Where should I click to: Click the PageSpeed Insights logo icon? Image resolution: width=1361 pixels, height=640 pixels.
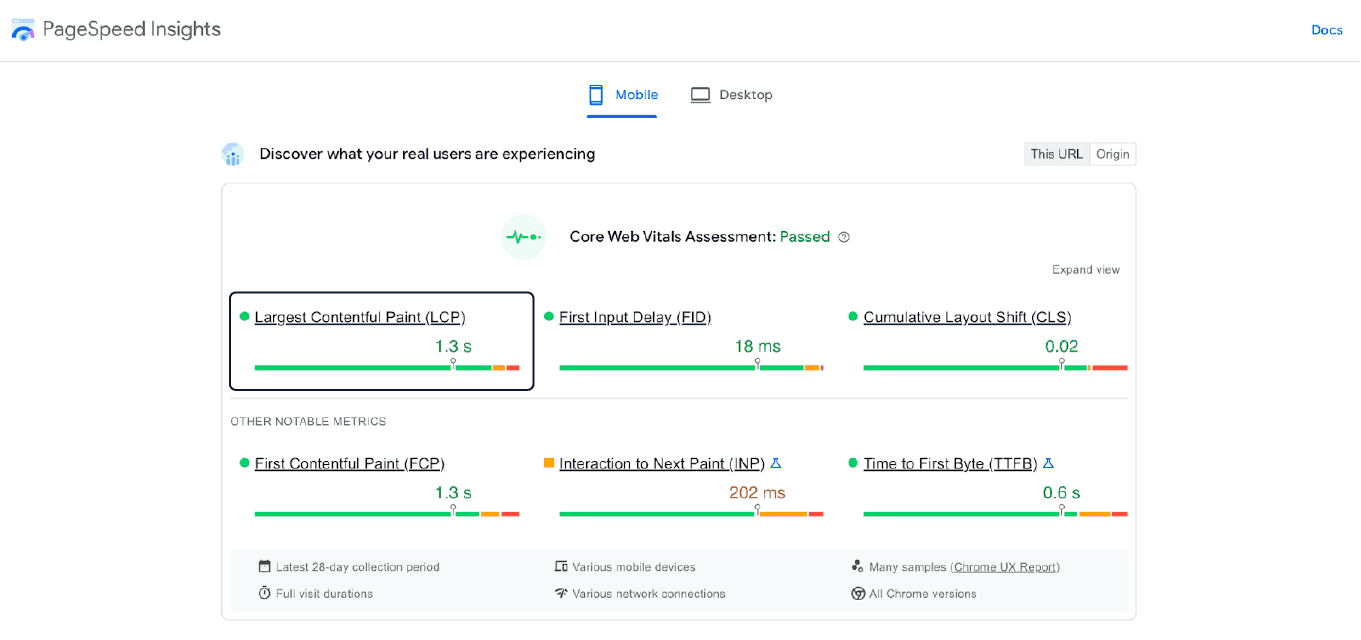[x=22, y=30]
